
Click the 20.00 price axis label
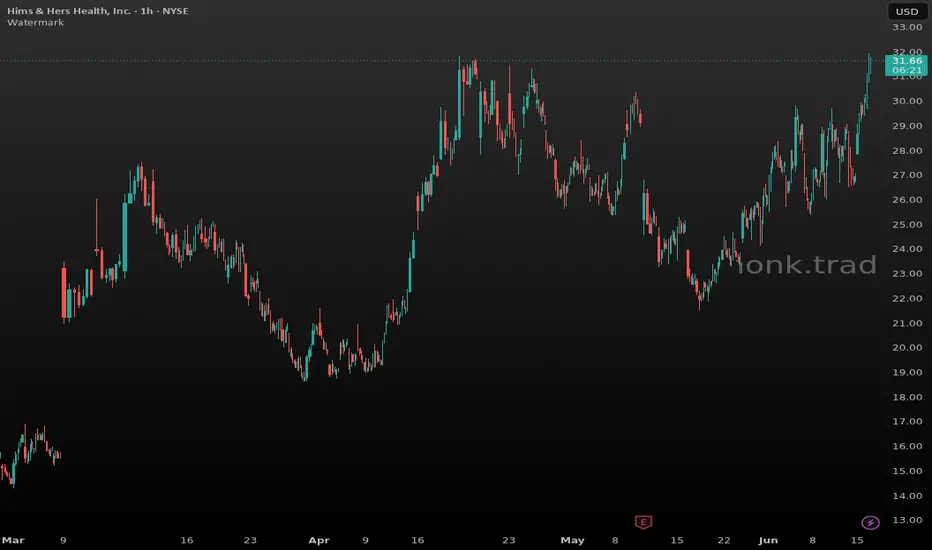(906, 348)
